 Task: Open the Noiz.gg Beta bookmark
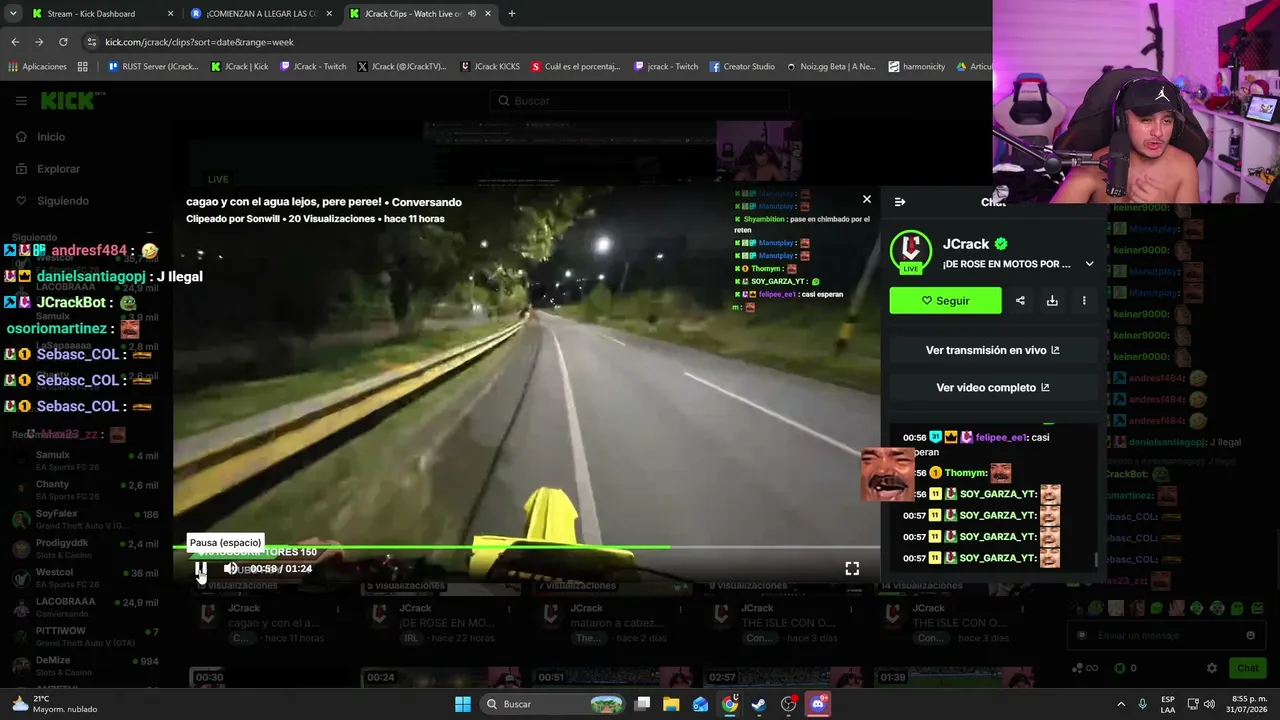tap(831, 67)
